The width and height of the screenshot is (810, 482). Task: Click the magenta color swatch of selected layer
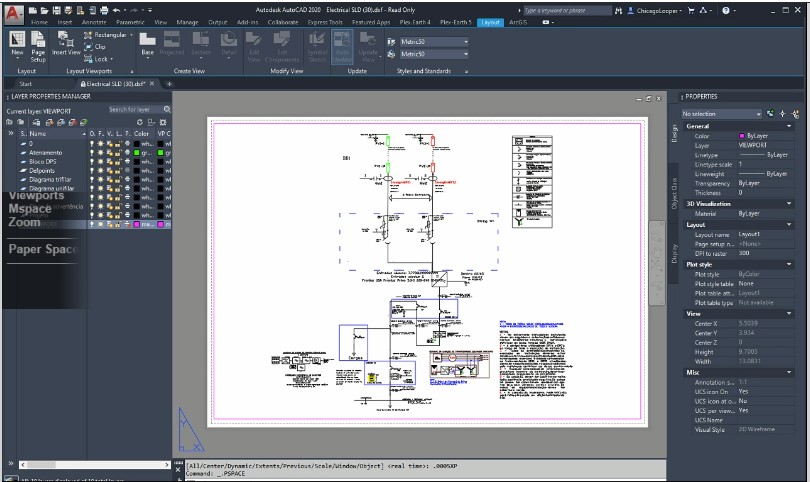[136, 224]
